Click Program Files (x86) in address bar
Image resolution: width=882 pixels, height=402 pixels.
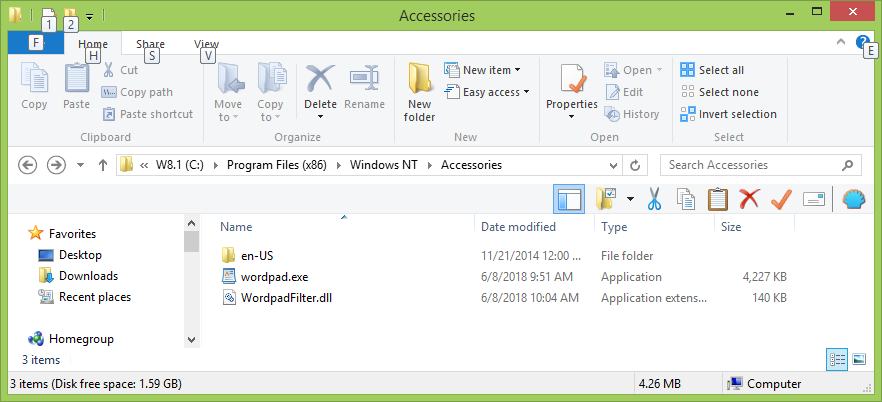tap(277, 165)
